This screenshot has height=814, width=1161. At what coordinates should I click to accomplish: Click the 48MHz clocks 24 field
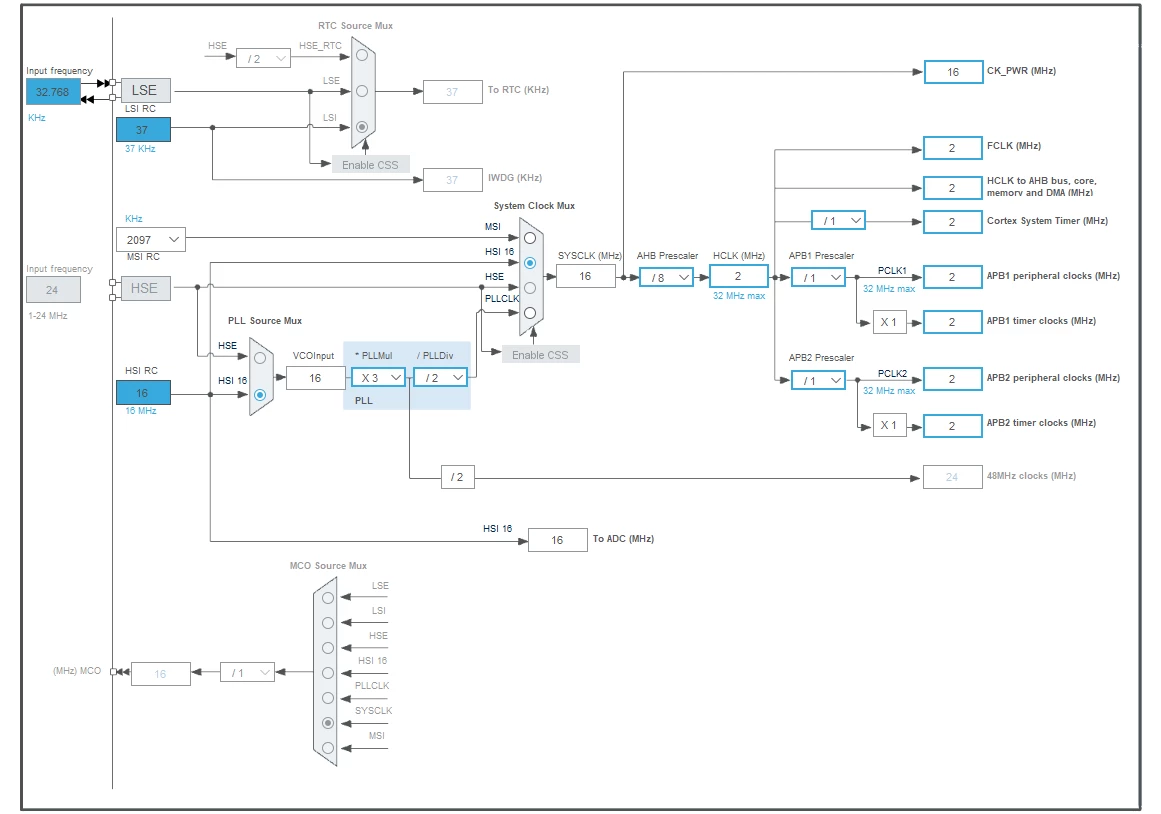coord(953,477)
